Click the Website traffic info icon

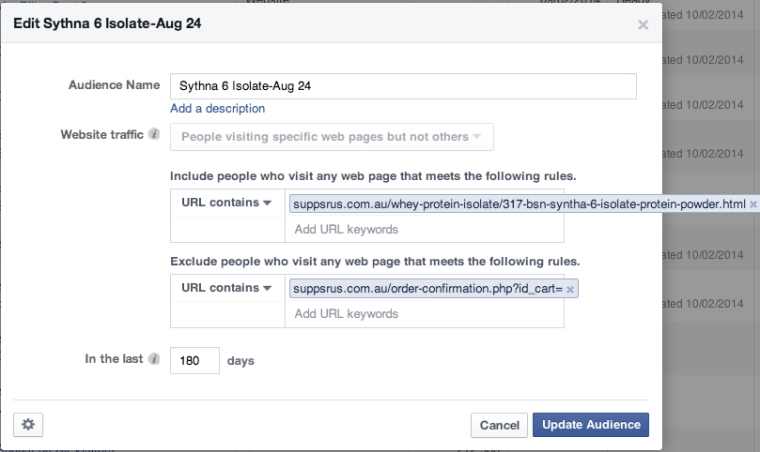tap(154, 134)
